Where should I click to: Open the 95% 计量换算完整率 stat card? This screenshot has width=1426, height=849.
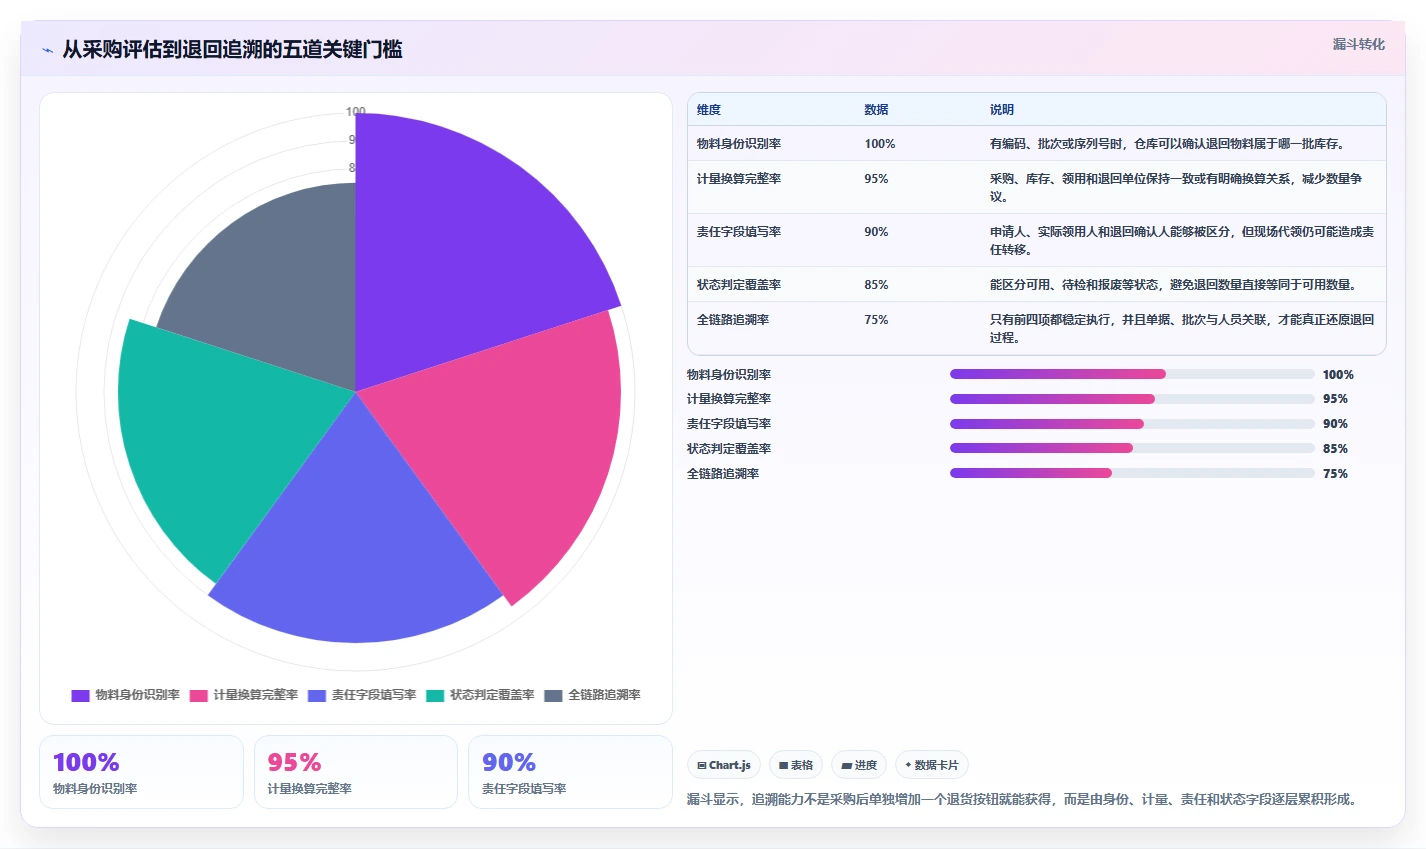(356, 772)
